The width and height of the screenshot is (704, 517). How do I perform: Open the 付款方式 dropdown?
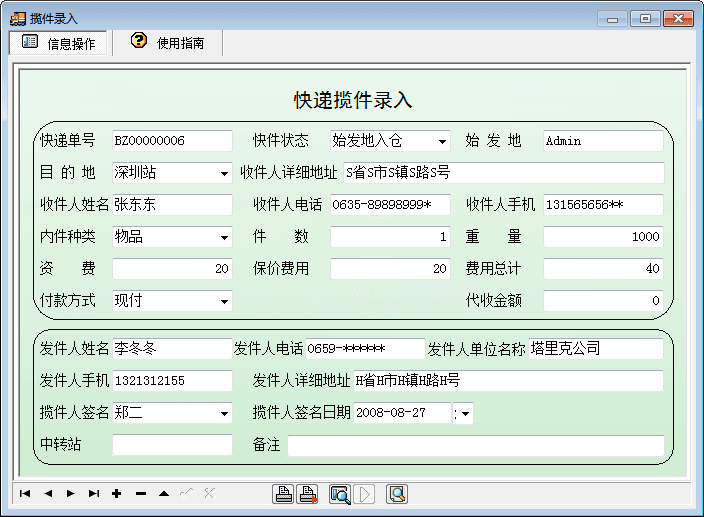(224, 302)
